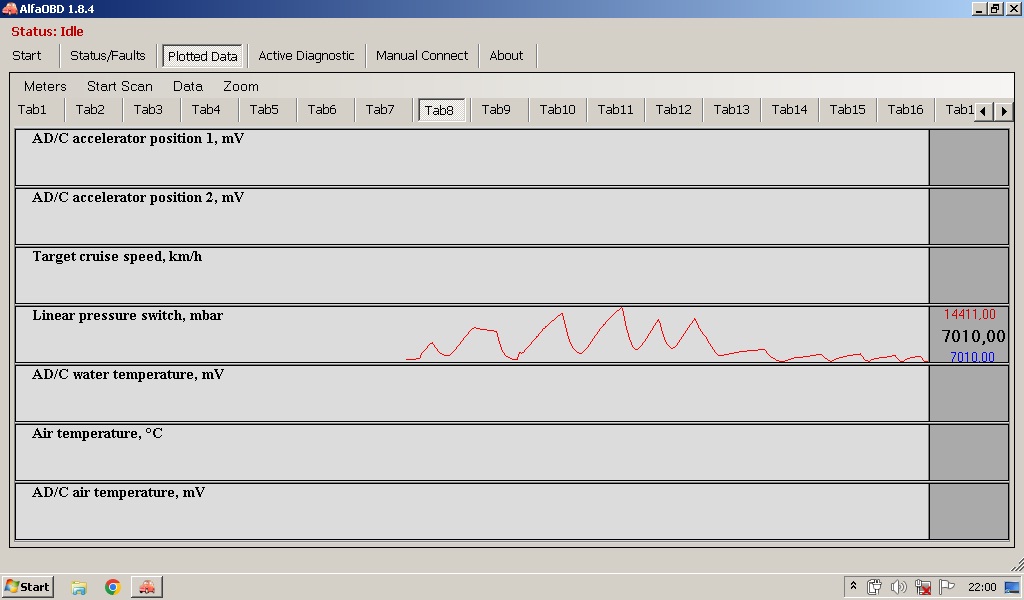
Task: Click the network tray icon with red X
Action: point(922,587)
